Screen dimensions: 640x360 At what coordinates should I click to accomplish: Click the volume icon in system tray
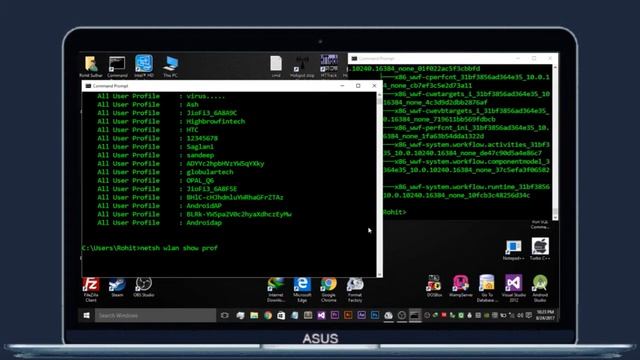click(520, 316)
